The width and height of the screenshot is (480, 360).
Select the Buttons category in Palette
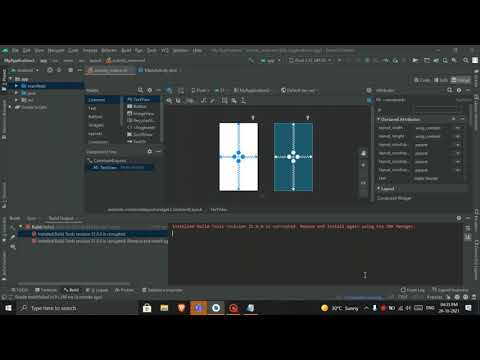click(95, 117)
